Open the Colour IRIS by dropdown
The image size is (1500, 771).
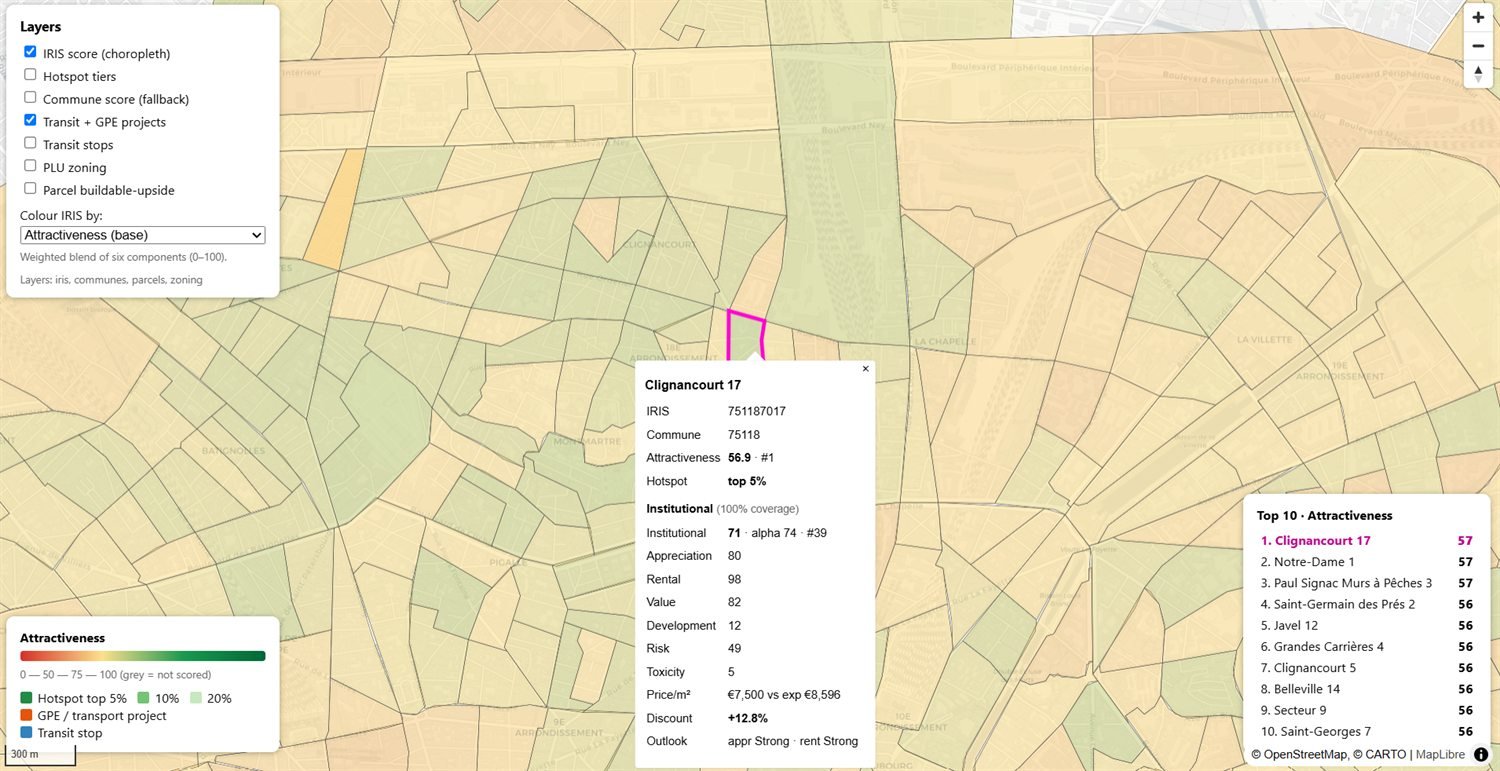coord(142,235)
